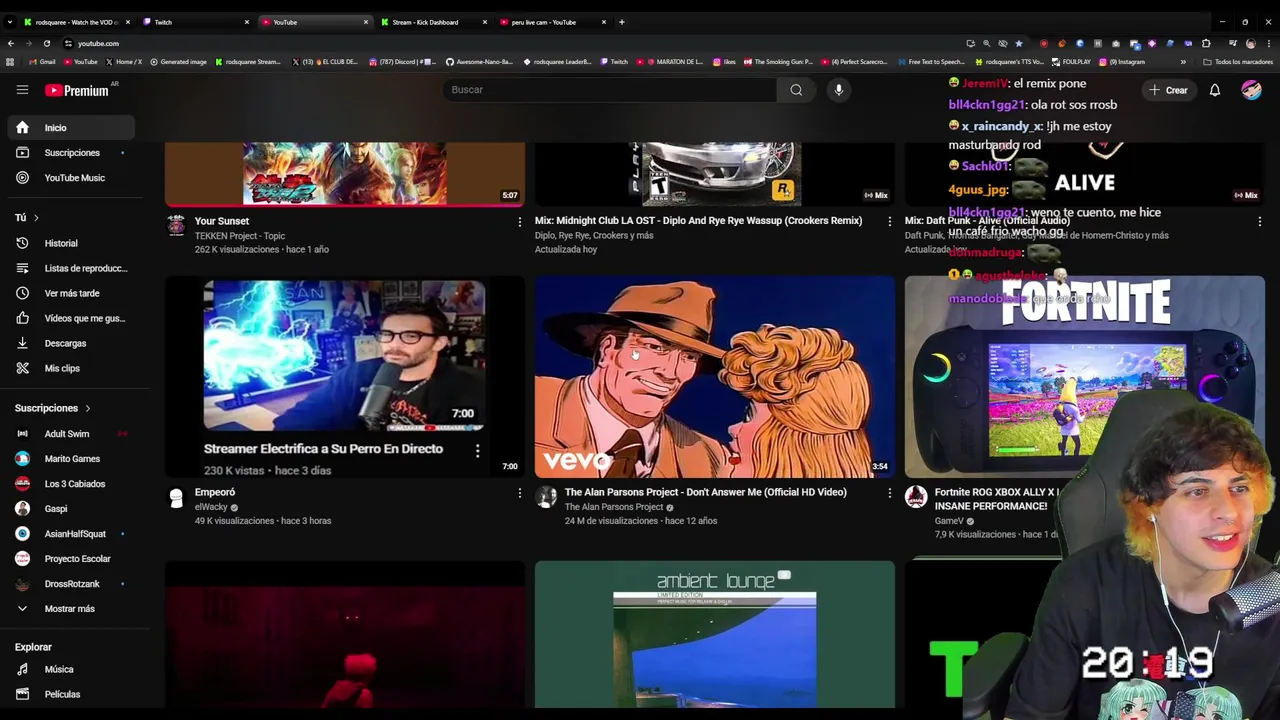Screen dimensions: 1280x720
Task: Click the YouTube Premium logo
Action: tap(77, 90)
